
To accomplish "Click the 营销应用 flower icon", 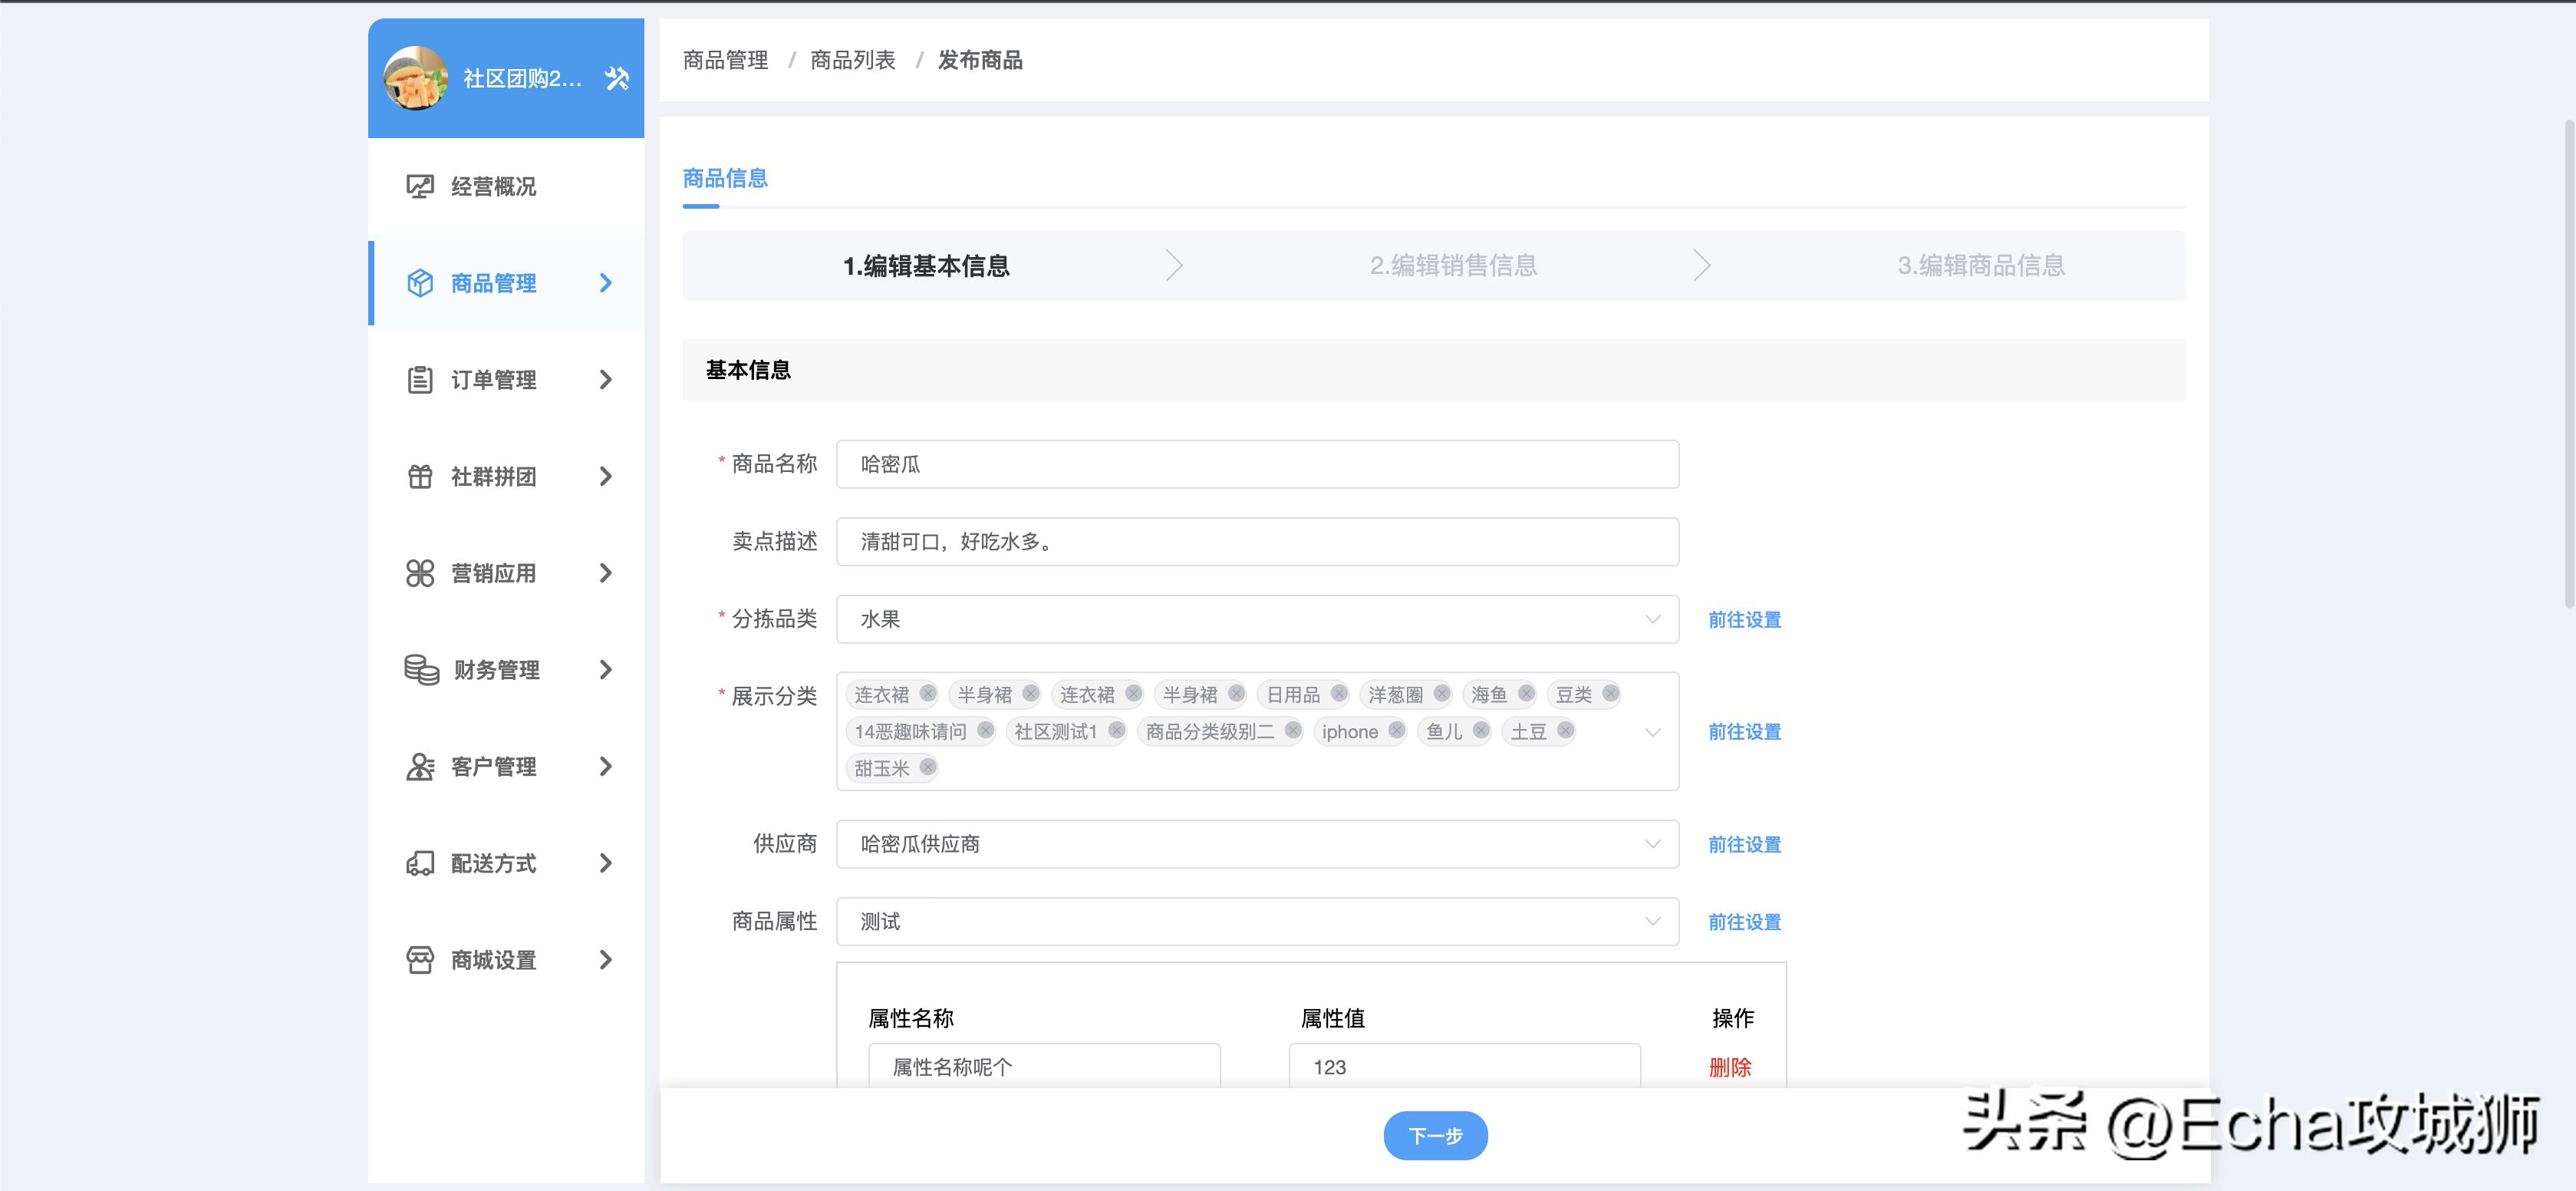I will (420, 573).
